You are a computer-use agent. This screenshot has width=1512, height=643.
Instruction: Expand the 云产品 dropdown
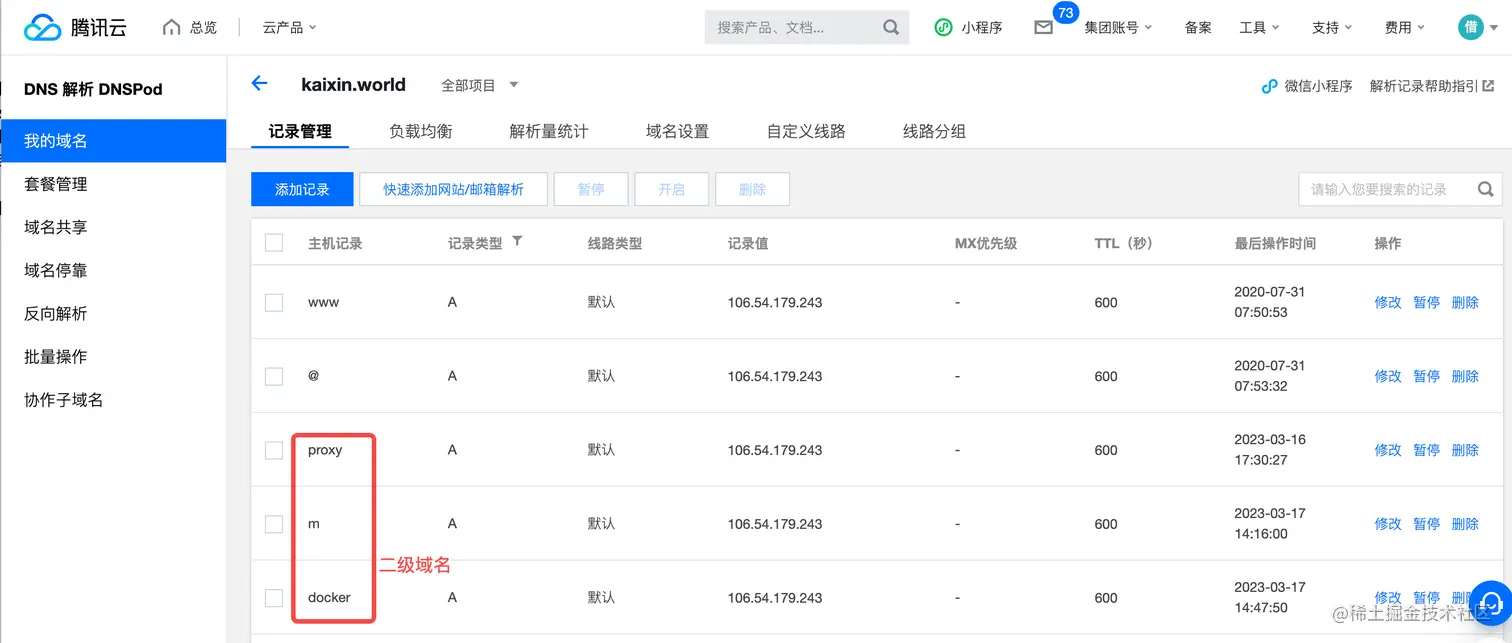[x=289, y=28]
